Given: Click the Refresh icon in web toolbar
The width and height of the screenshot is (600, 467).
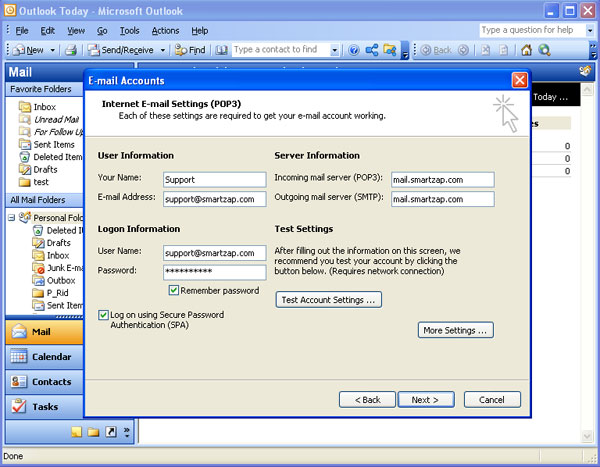Looking at the screenshot, I should pos(504,50).
